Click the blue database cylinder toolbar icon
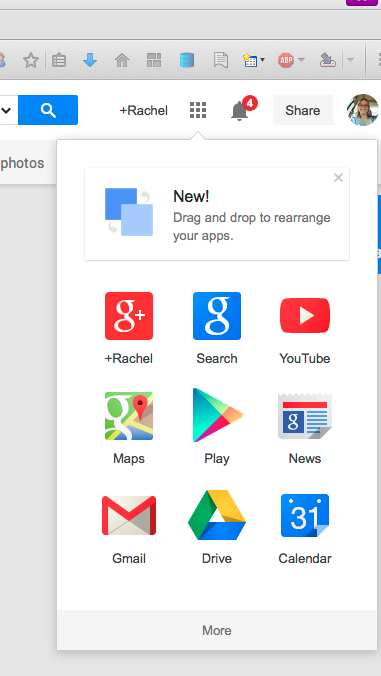 [187, 60]
